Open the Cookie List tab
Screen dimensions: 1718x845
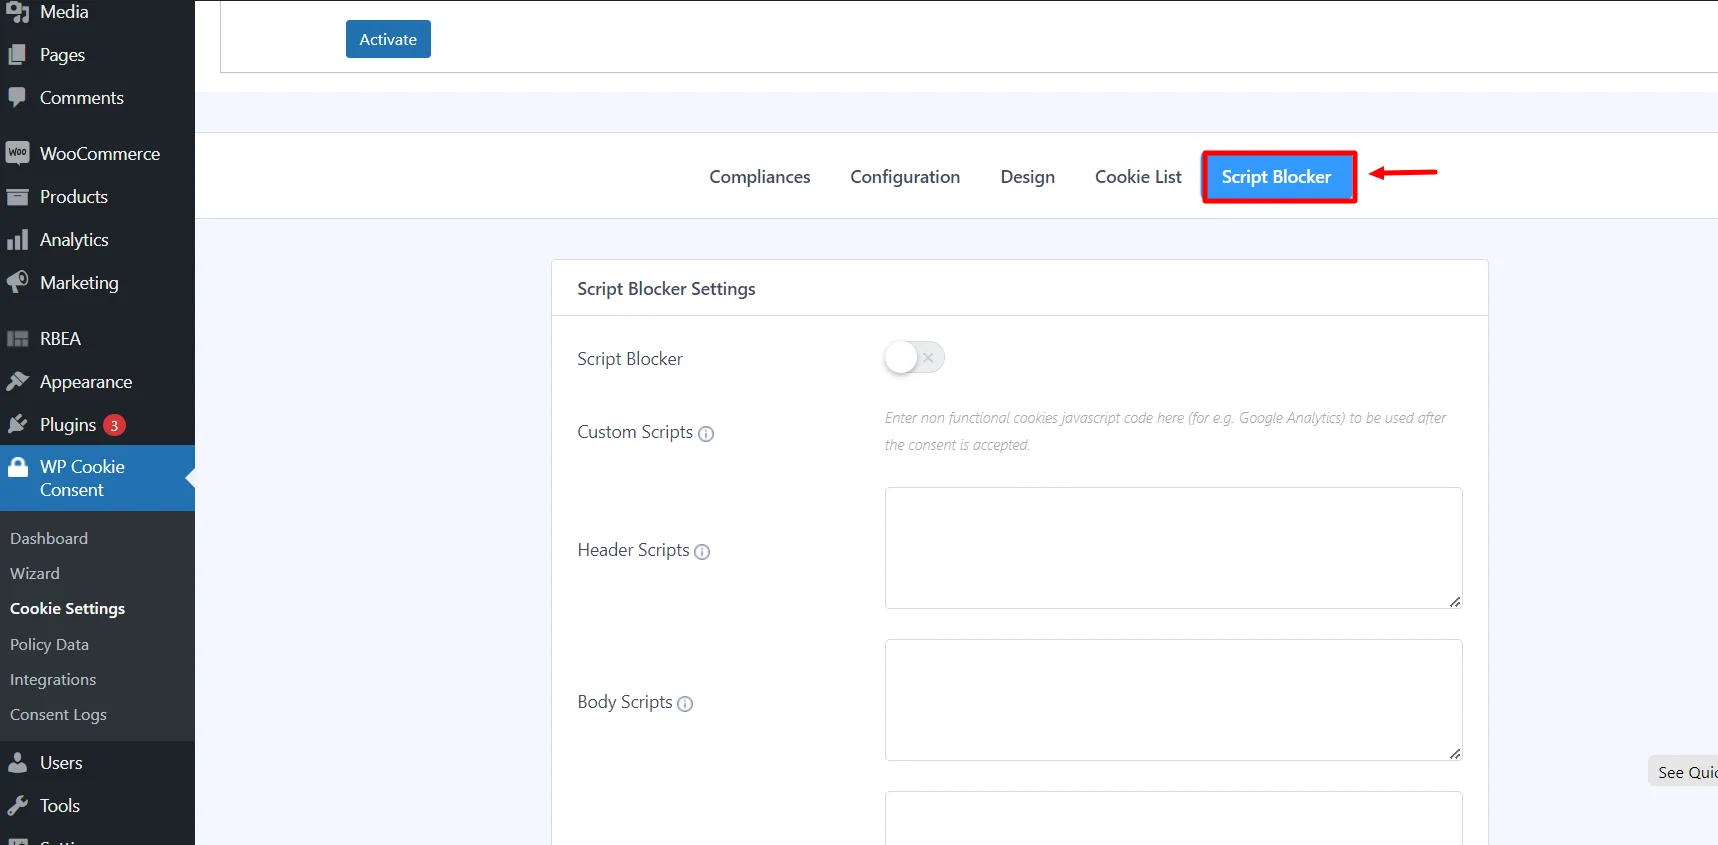(1138, 177)
